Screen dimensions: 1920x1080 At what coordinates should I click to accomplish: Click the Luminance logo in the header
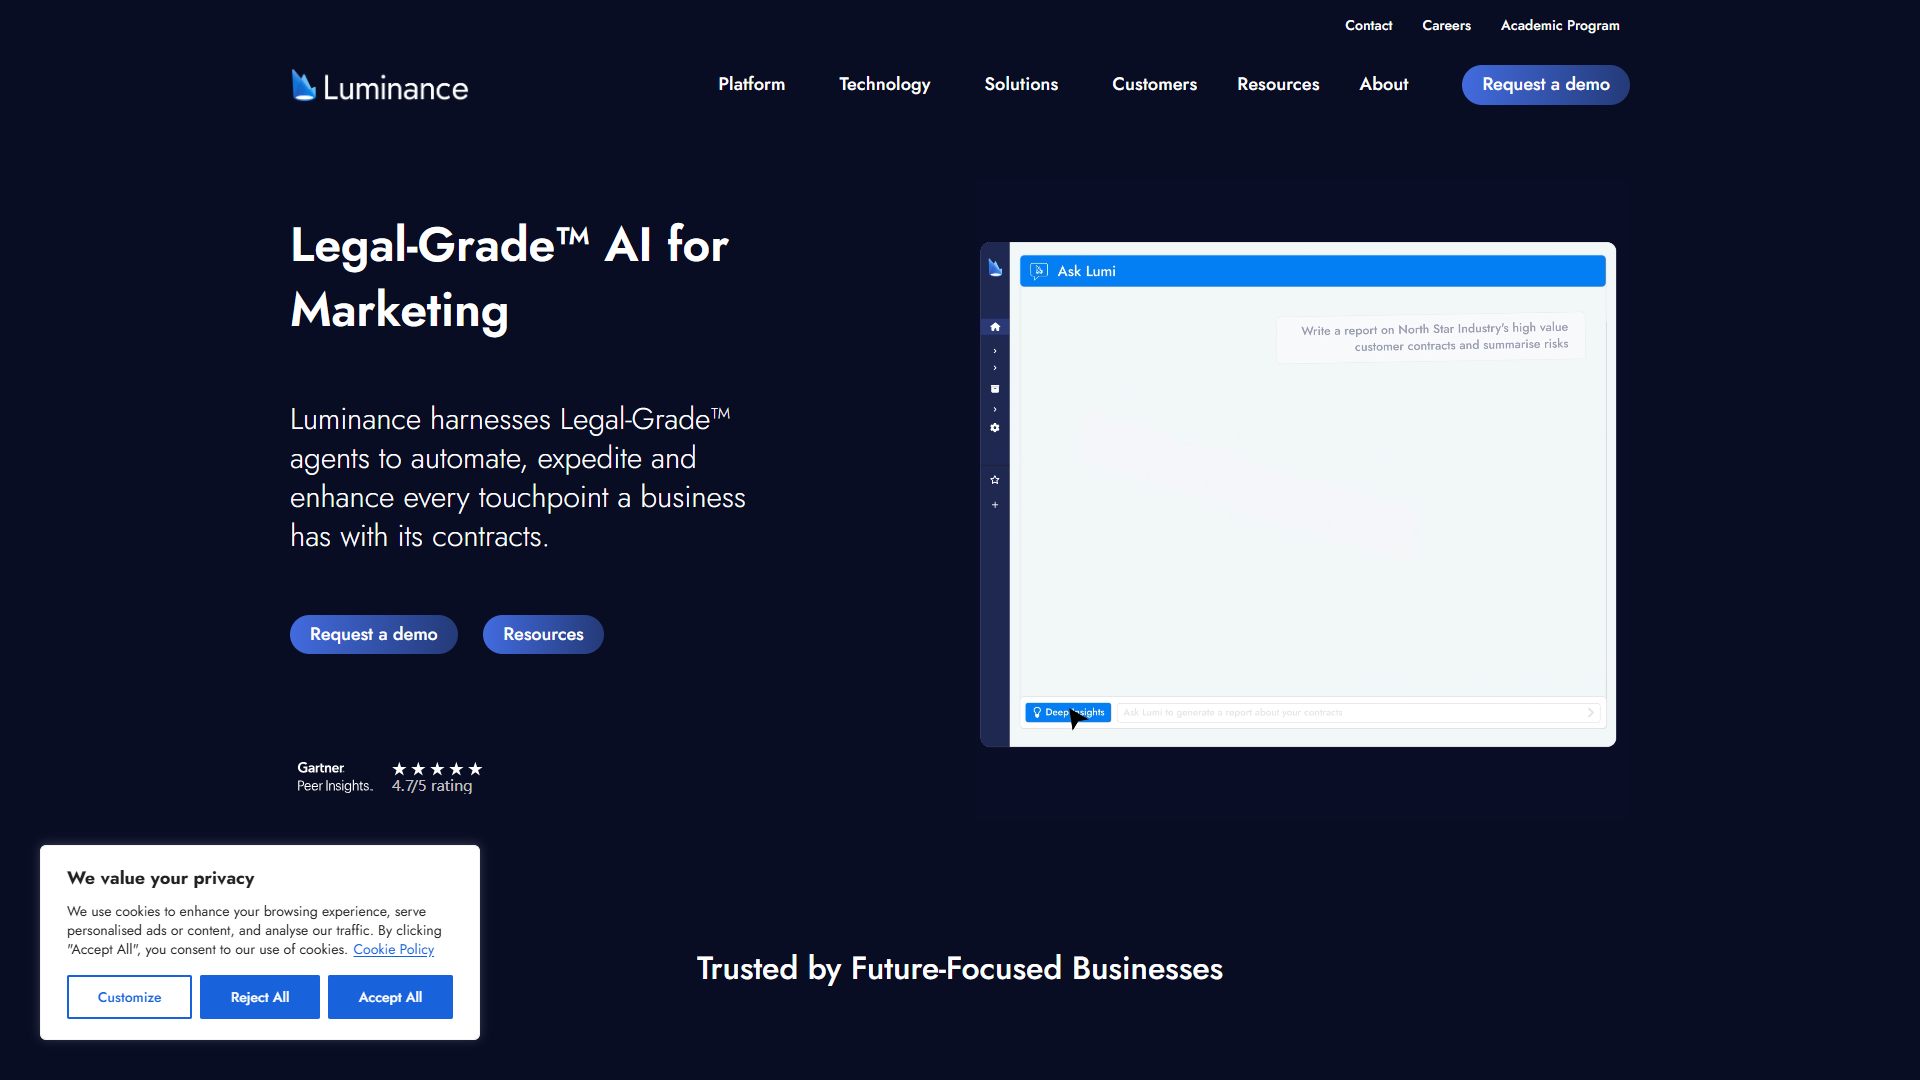tap(379, 86)
